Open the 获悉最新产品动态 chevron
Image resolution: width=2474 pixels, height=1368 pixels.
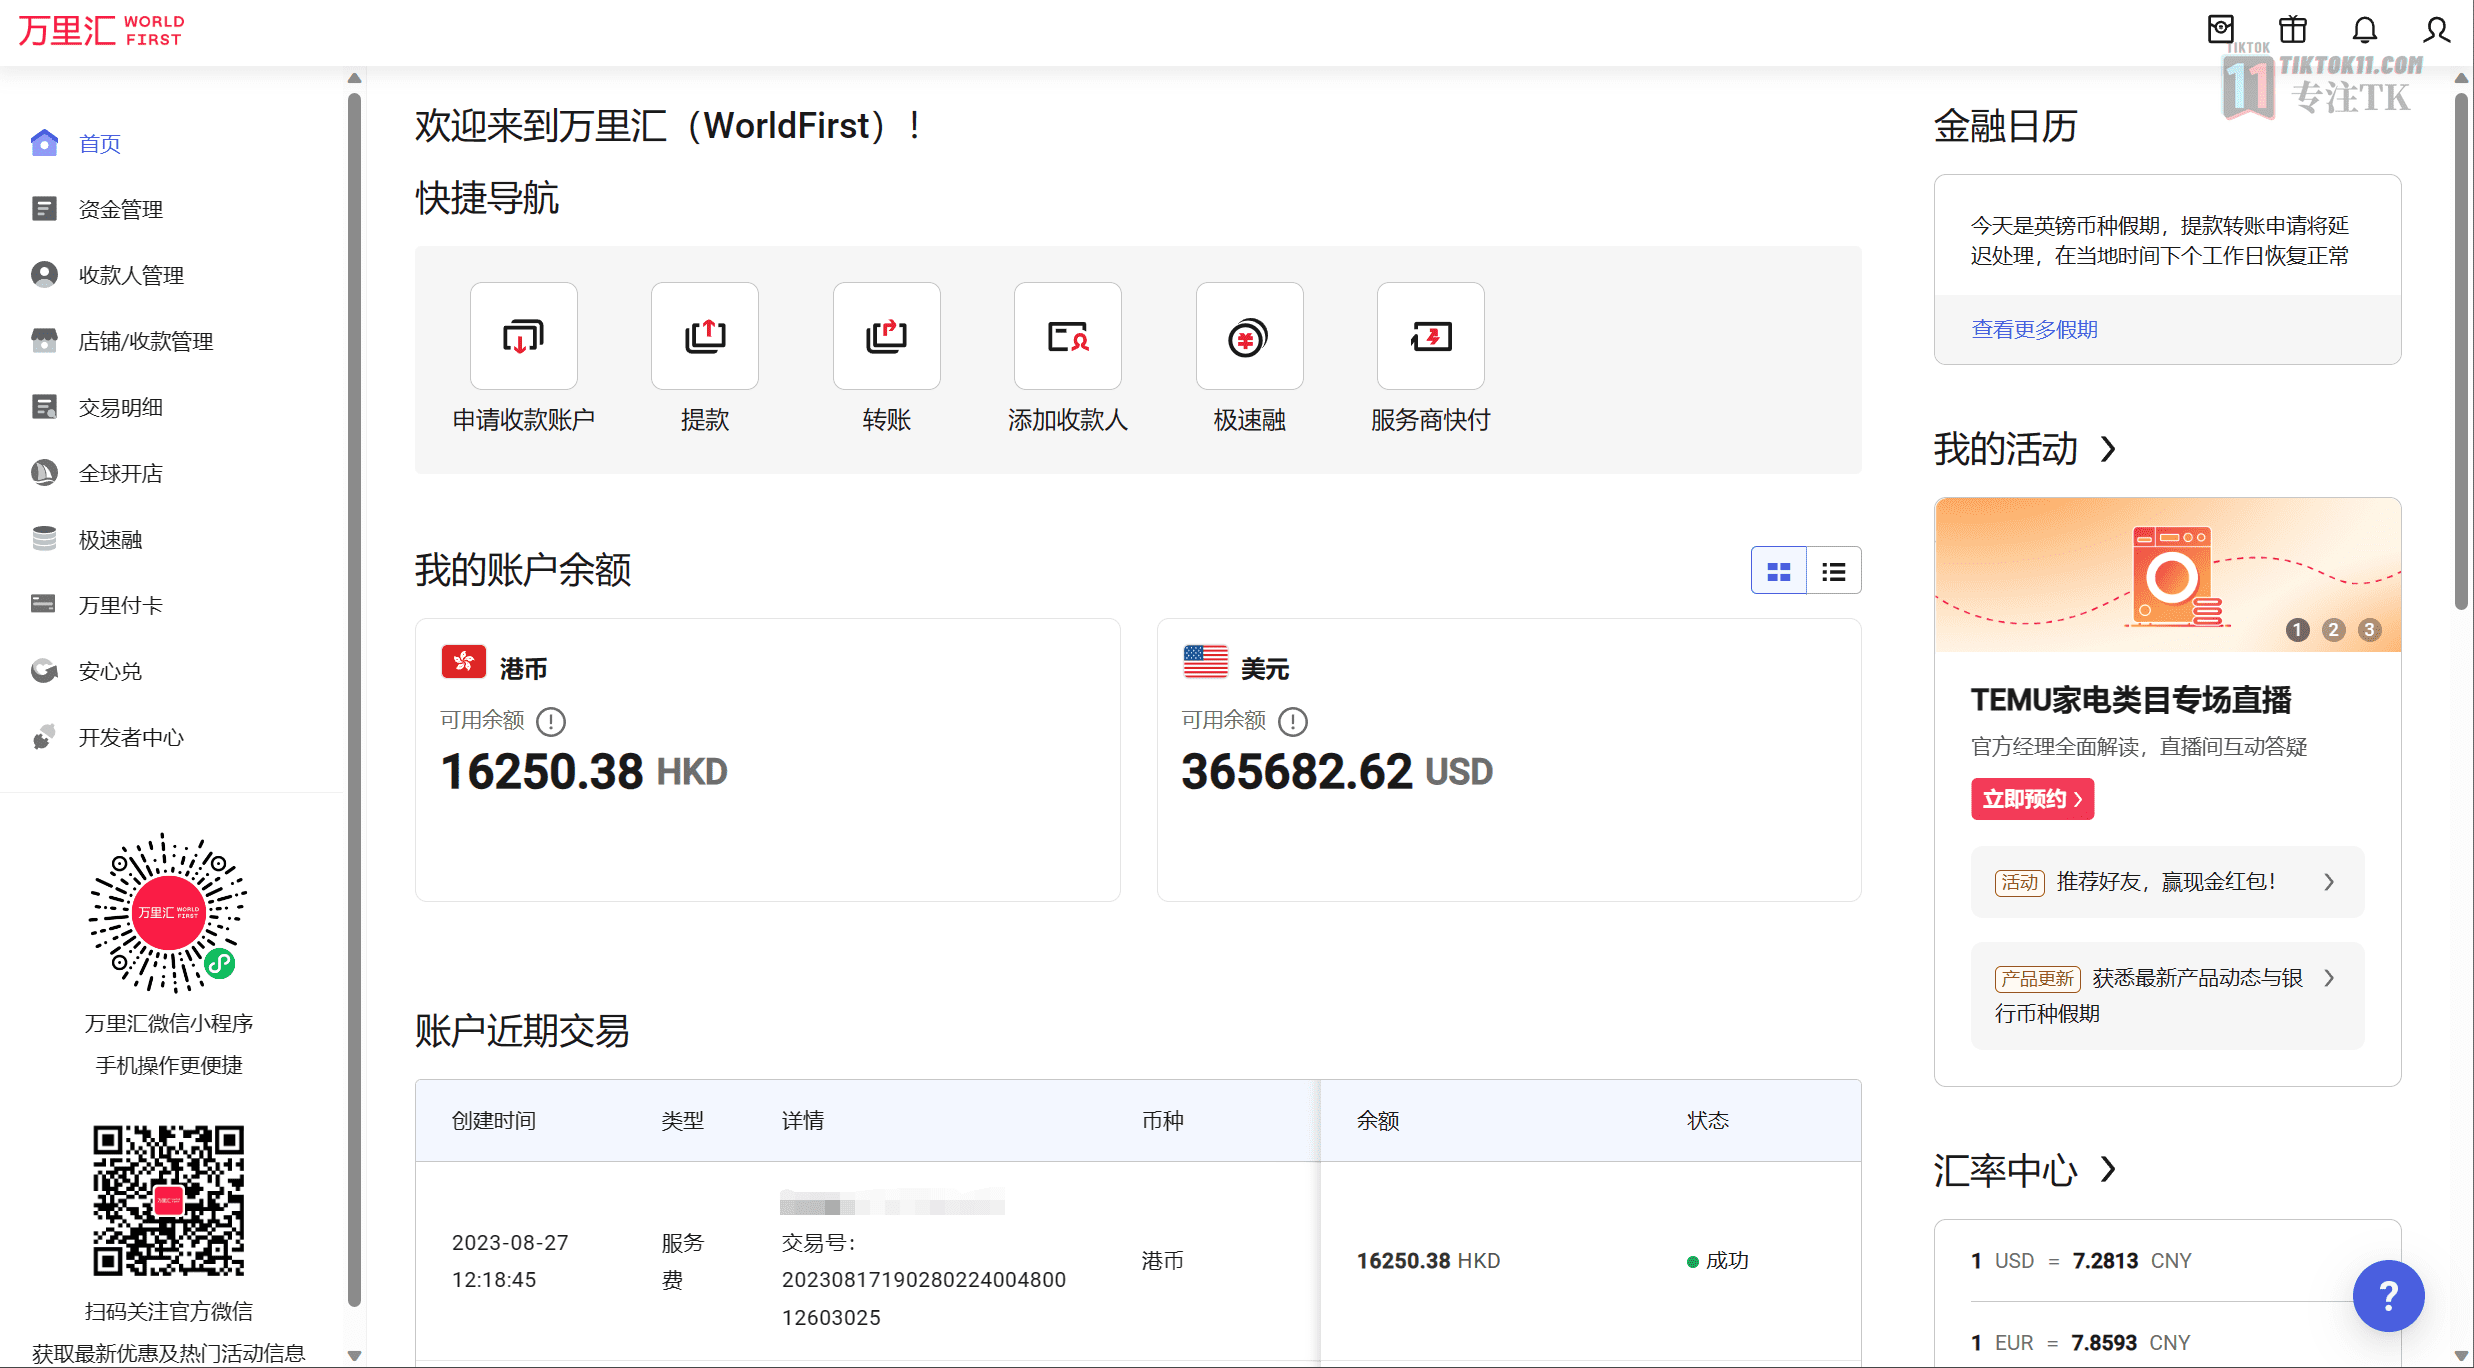(2329, 978)
